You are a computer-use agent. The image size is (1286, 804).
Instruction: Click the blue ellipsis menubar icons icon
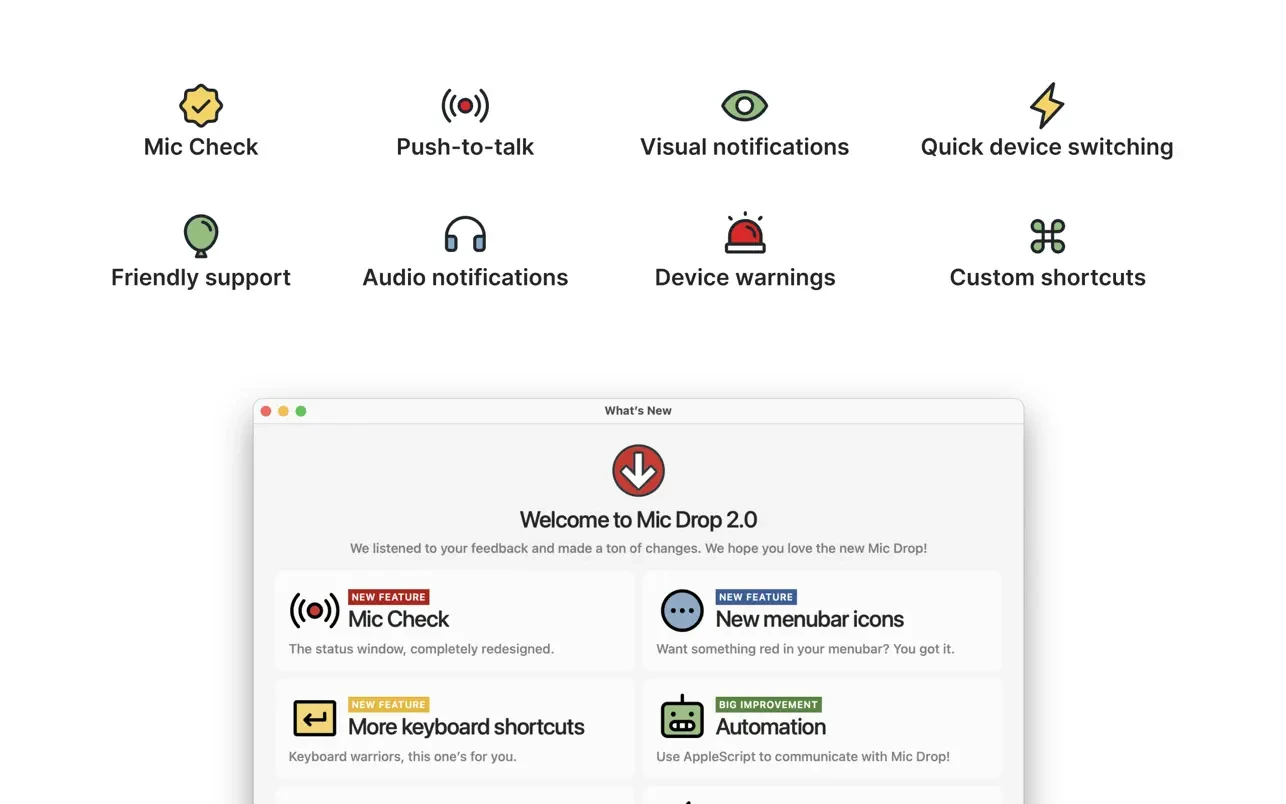pyautogui.click(x=682, y=610)
